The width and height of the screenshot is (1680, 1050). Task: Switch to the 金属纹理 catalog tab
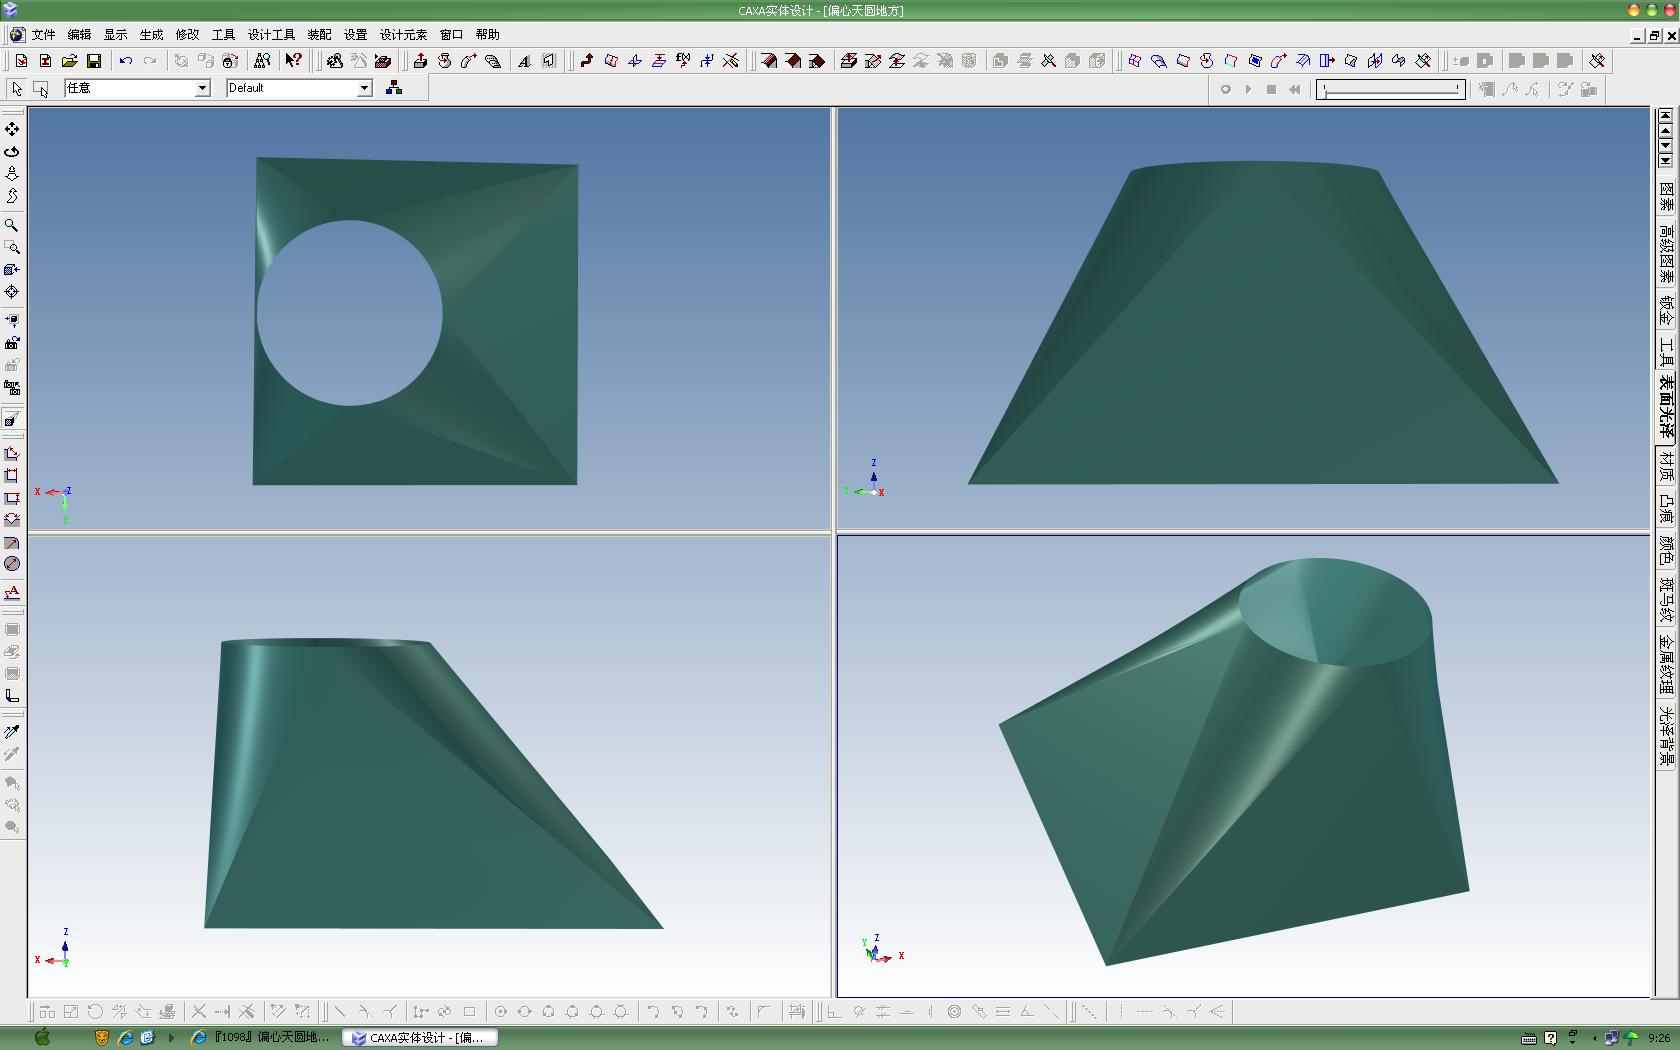[1666, 663]
